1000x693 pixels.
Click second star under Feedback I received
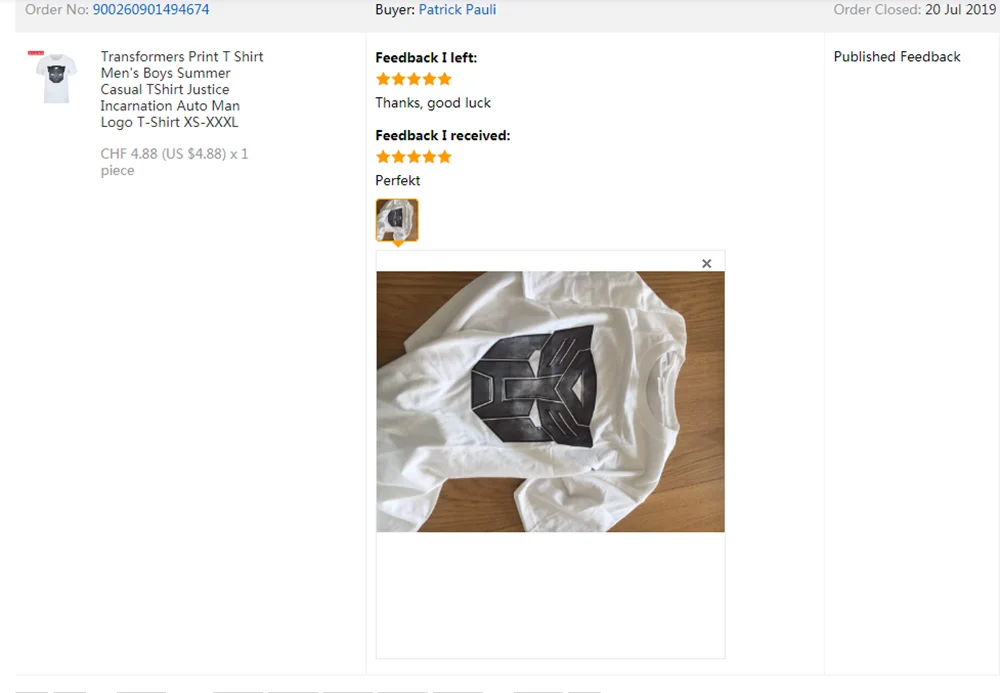coord(399,157)
